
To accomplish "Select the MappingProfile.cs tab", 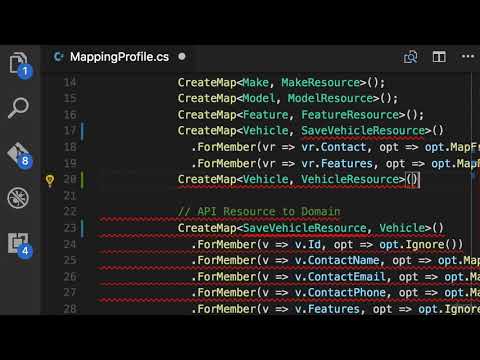I will coord(120,57).
